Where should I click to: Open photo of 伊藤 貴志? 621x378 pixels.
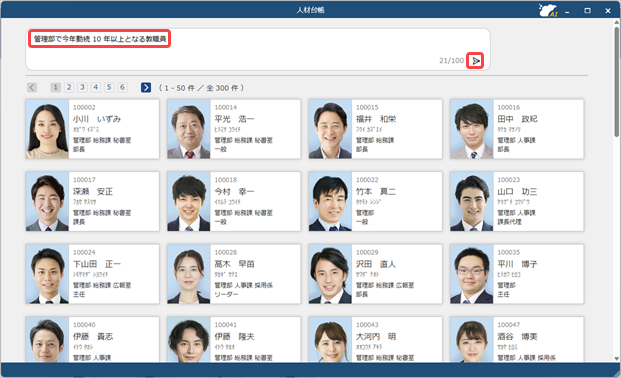[x=47, y=340]
